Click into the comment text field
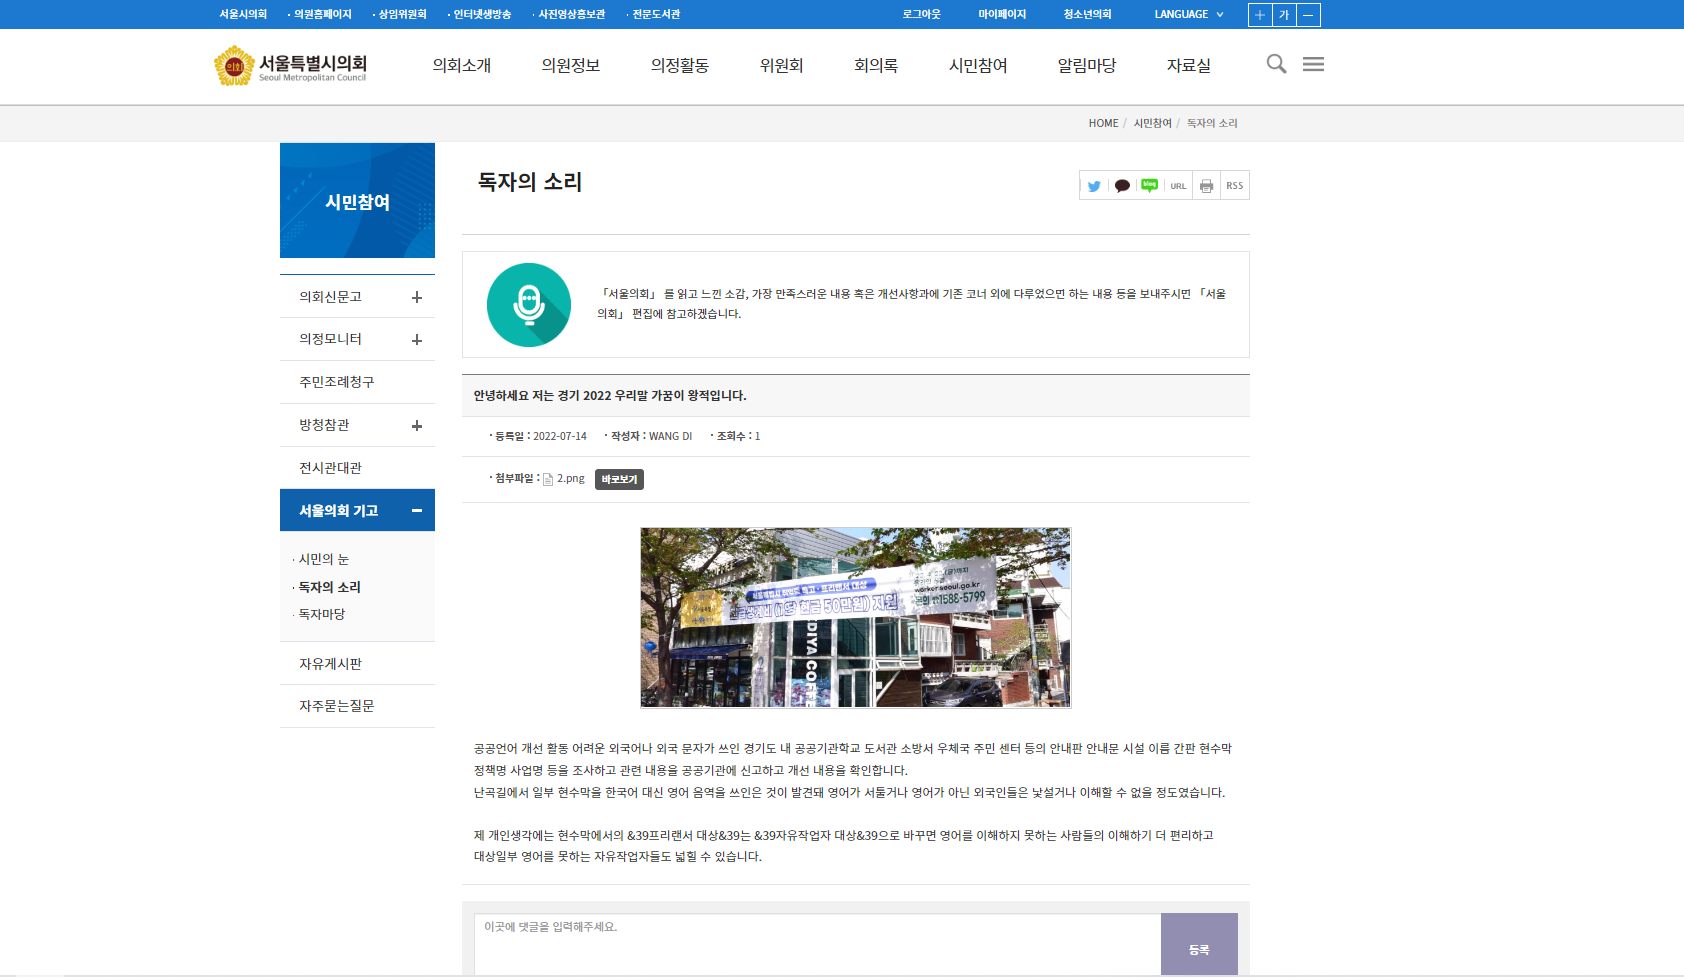The height and width of the screenshot is (977, 1684). pyautogui.click(x=816, y=943)
